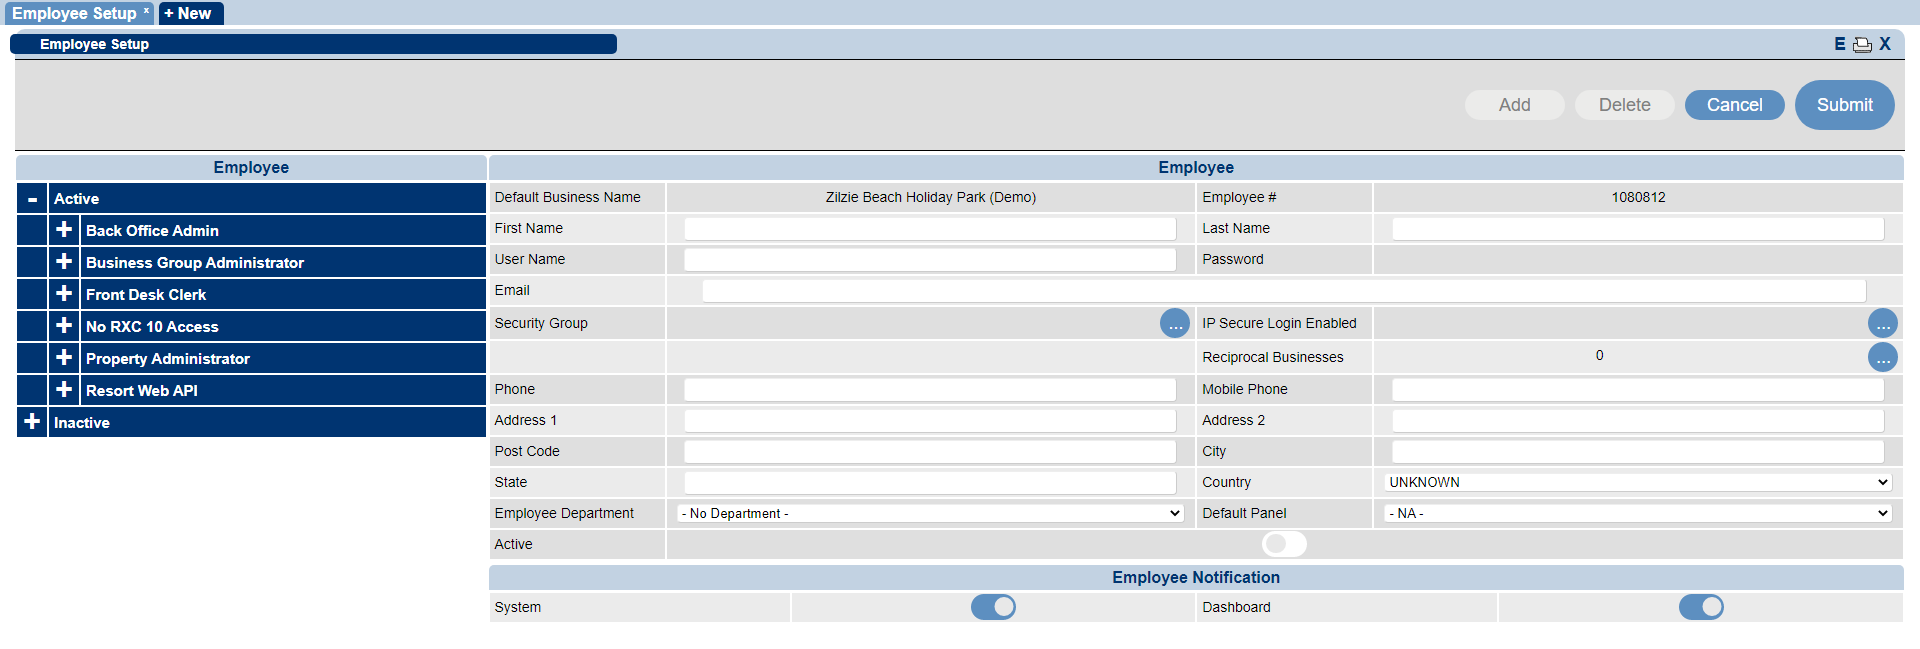Select Back Office Admin tree row
Viewport: 1920px width, 649px height.
coord(283,230)
